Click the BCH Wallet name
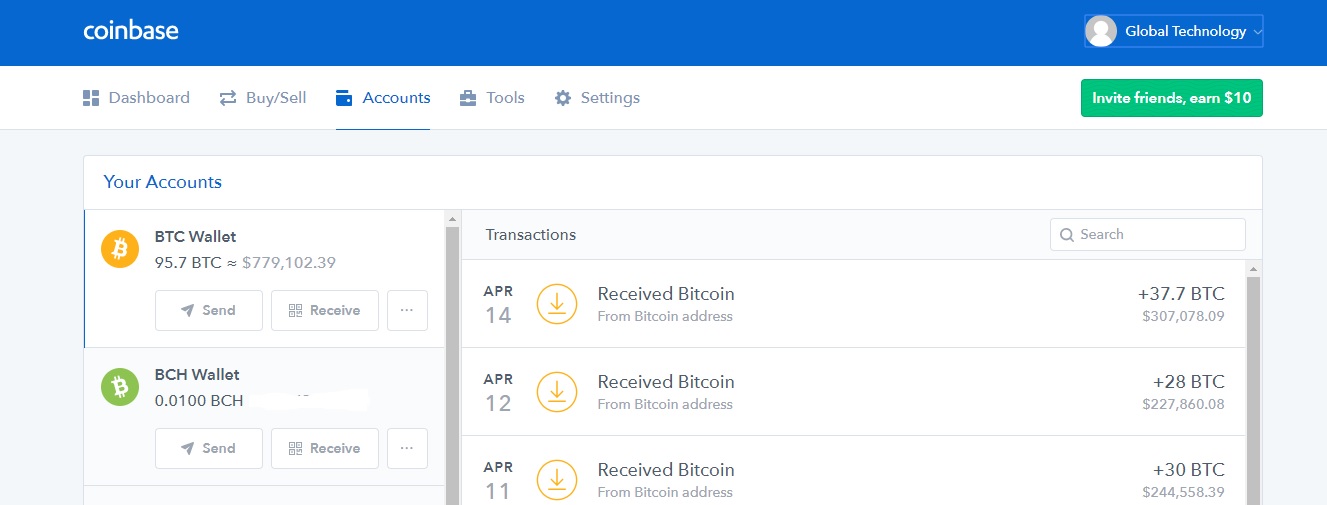The width and height of the screenshot is (1327, 505). 197,375
